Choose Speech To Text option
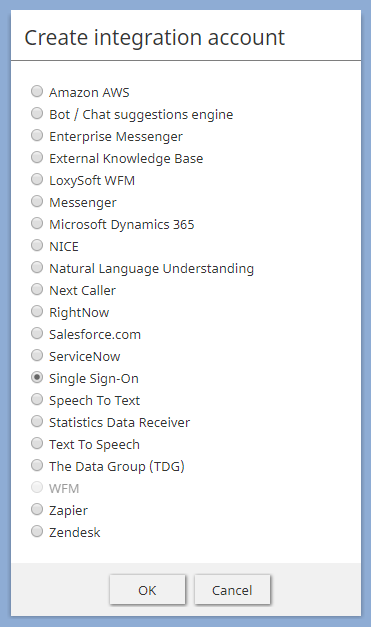The height and width of the screenshot is (627, 371). pyautogui.click(x=37, y=399)
